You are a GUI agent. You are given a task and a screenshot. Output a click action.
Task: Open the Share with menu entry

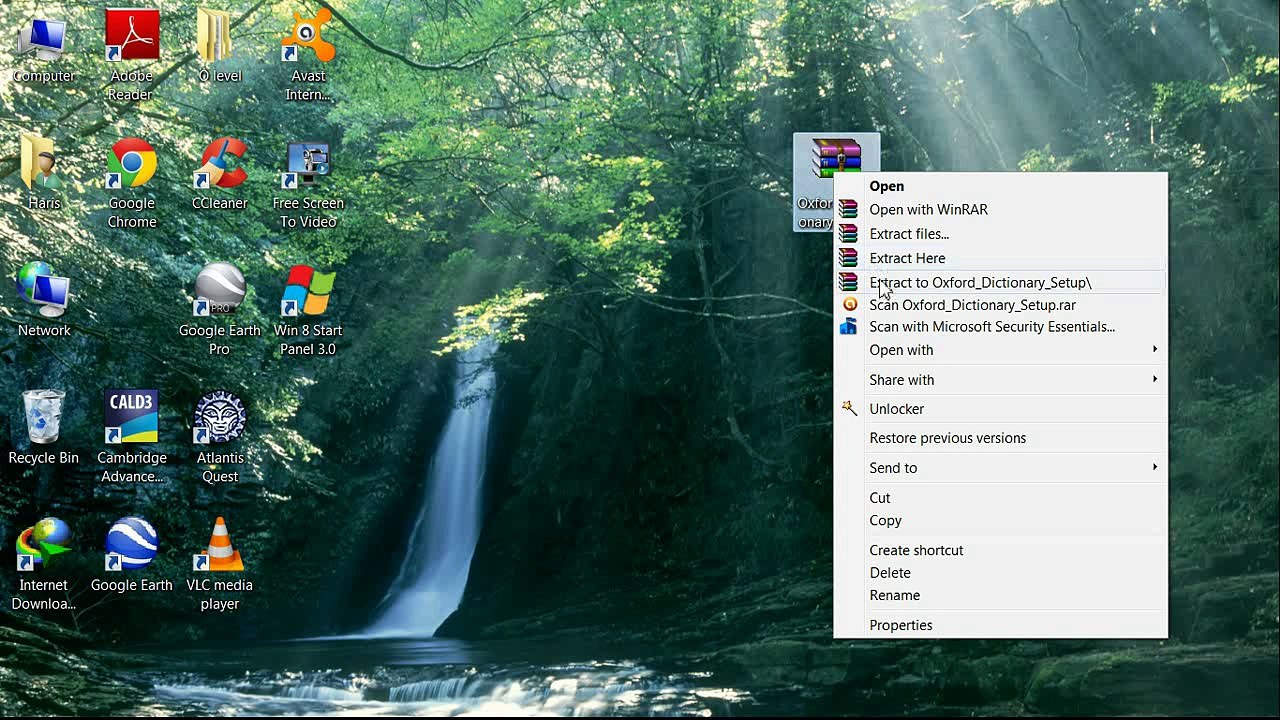pos(1000,380)
